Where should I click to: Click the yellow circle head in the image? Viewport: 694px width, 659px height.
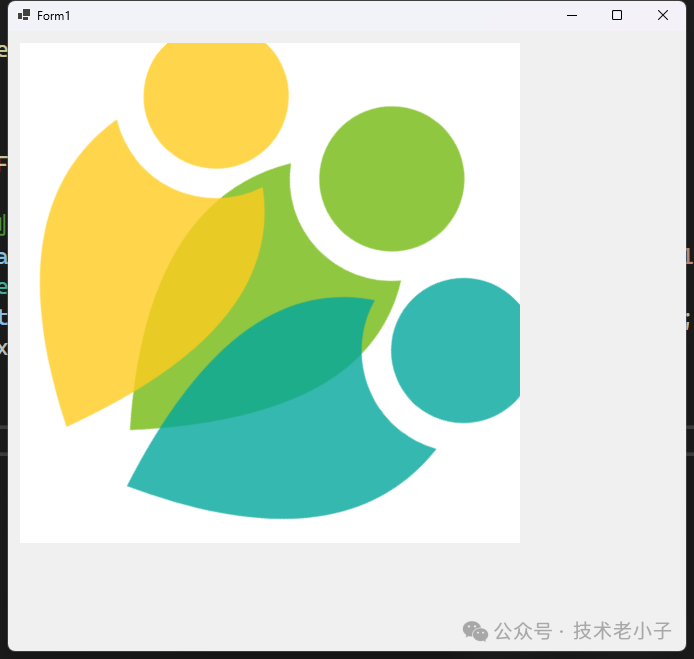click(216, 96)
